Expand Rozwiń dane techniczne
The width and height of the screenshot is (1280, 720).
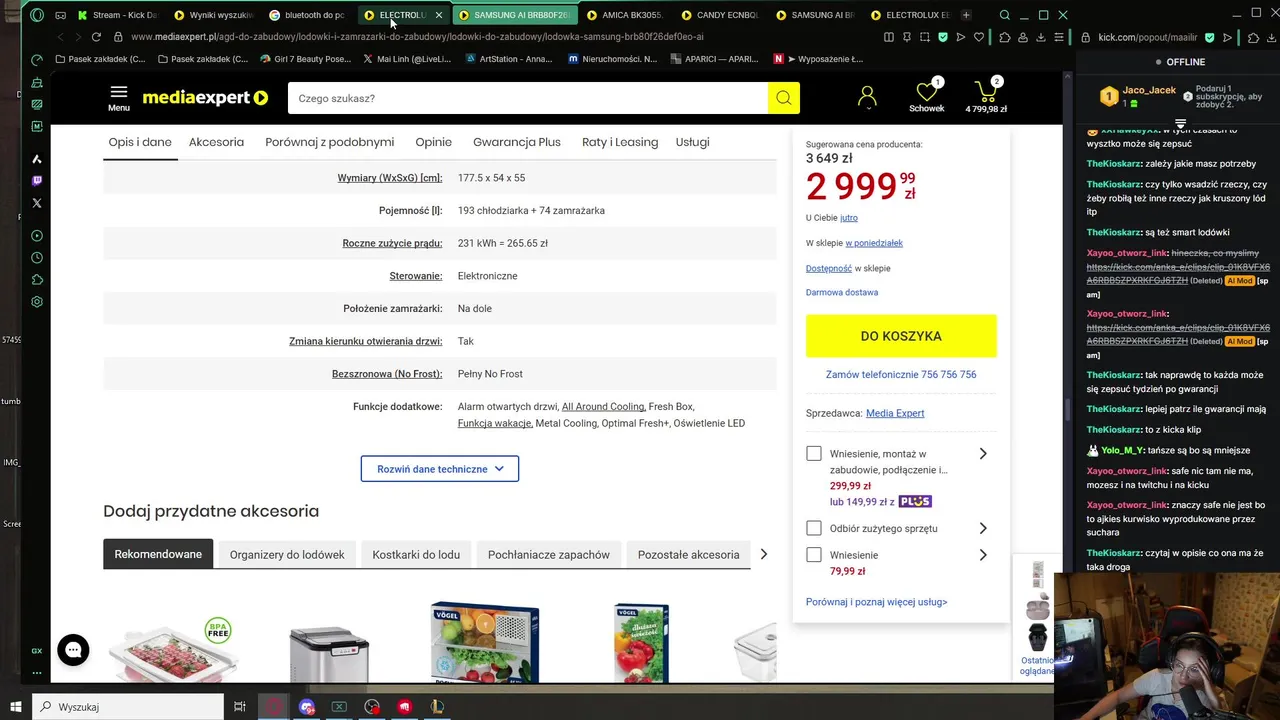click(x=440, y=469)
